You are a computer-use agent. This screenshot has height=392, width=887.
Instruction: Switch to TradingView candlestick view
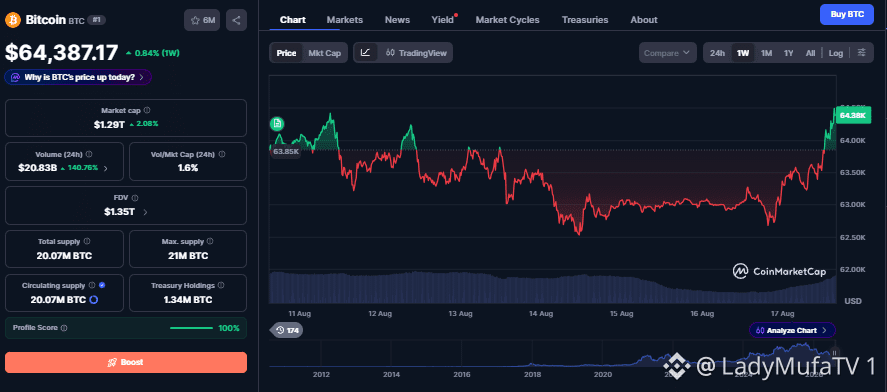tap(416, 53)
